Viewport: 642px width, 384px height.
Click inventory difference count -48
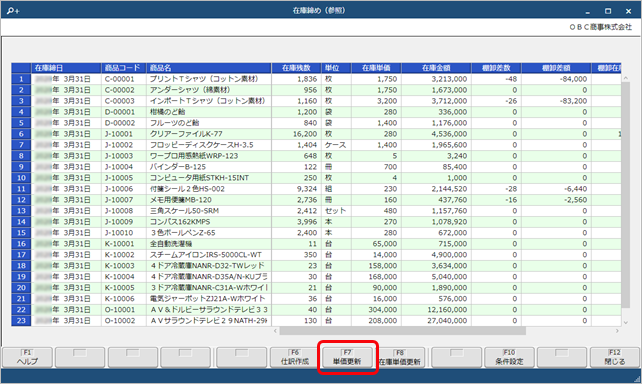511,79
